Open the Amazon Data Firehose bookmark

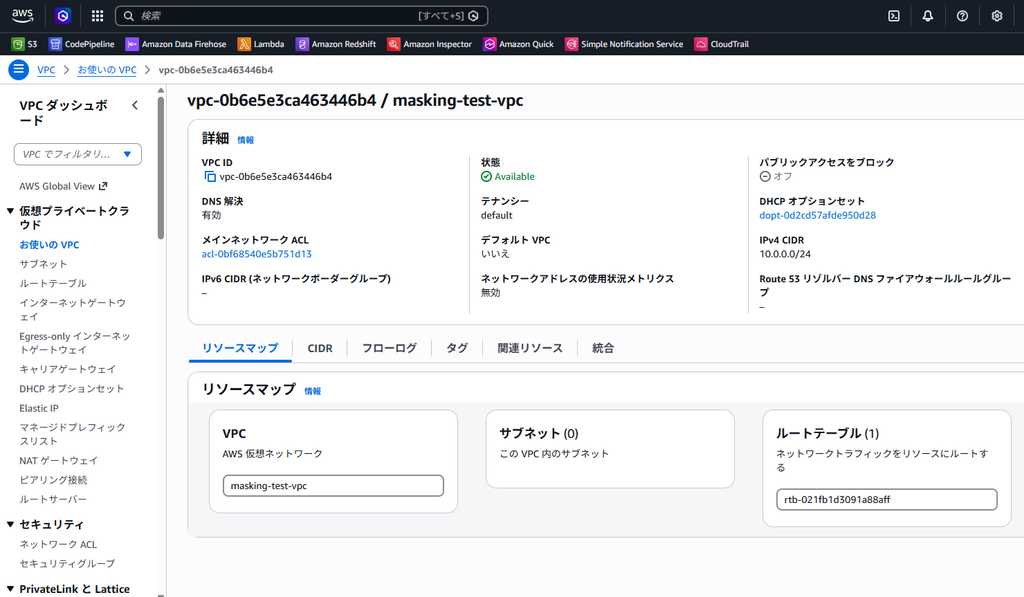(176, 44)
